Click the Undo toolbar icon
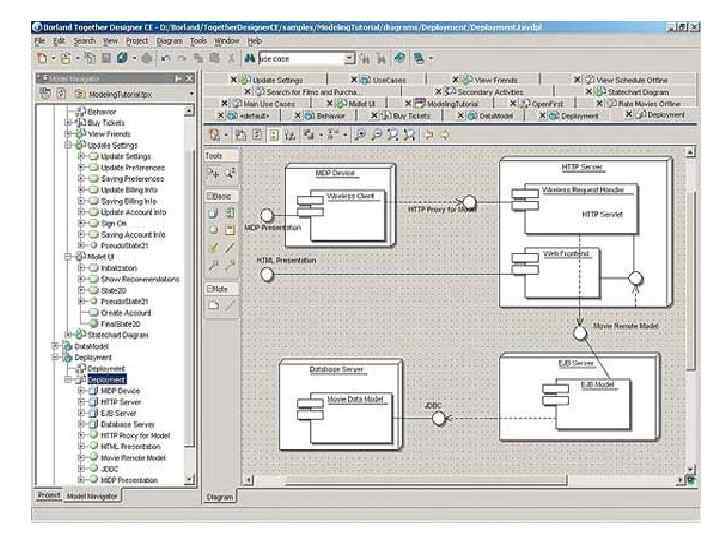The image size is (720, 540). coord(165,58)
